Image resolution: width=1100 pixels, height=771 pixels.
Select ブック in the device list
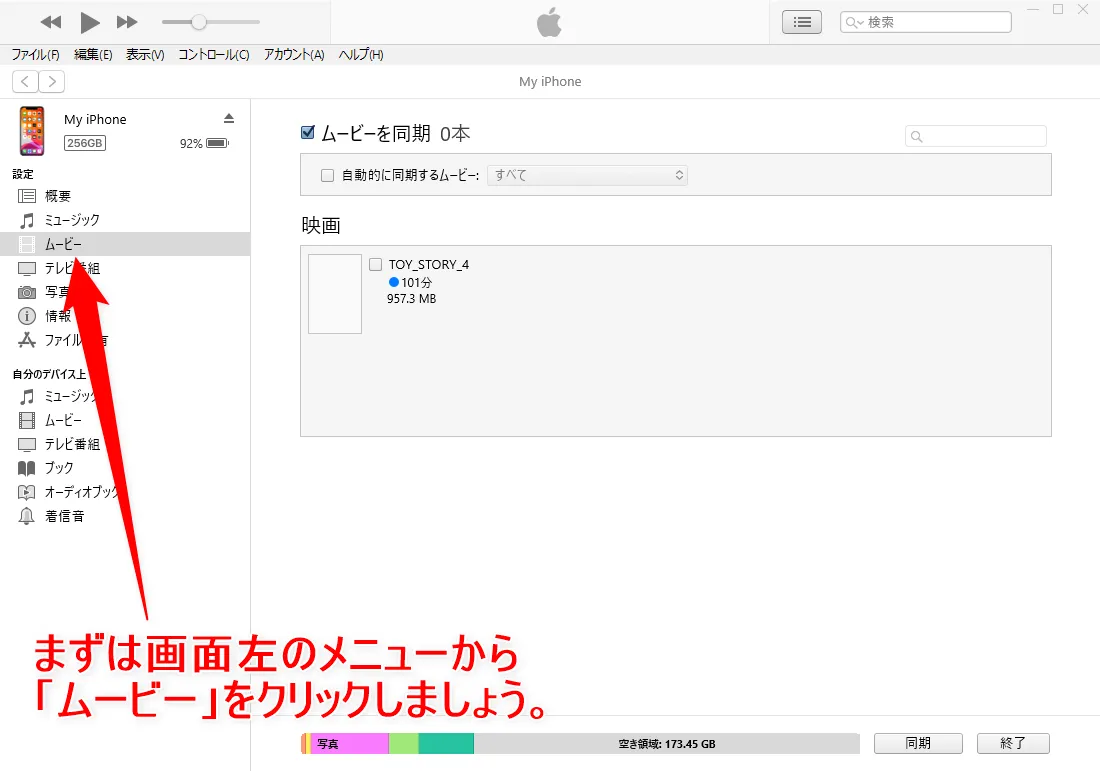[125, 468]
